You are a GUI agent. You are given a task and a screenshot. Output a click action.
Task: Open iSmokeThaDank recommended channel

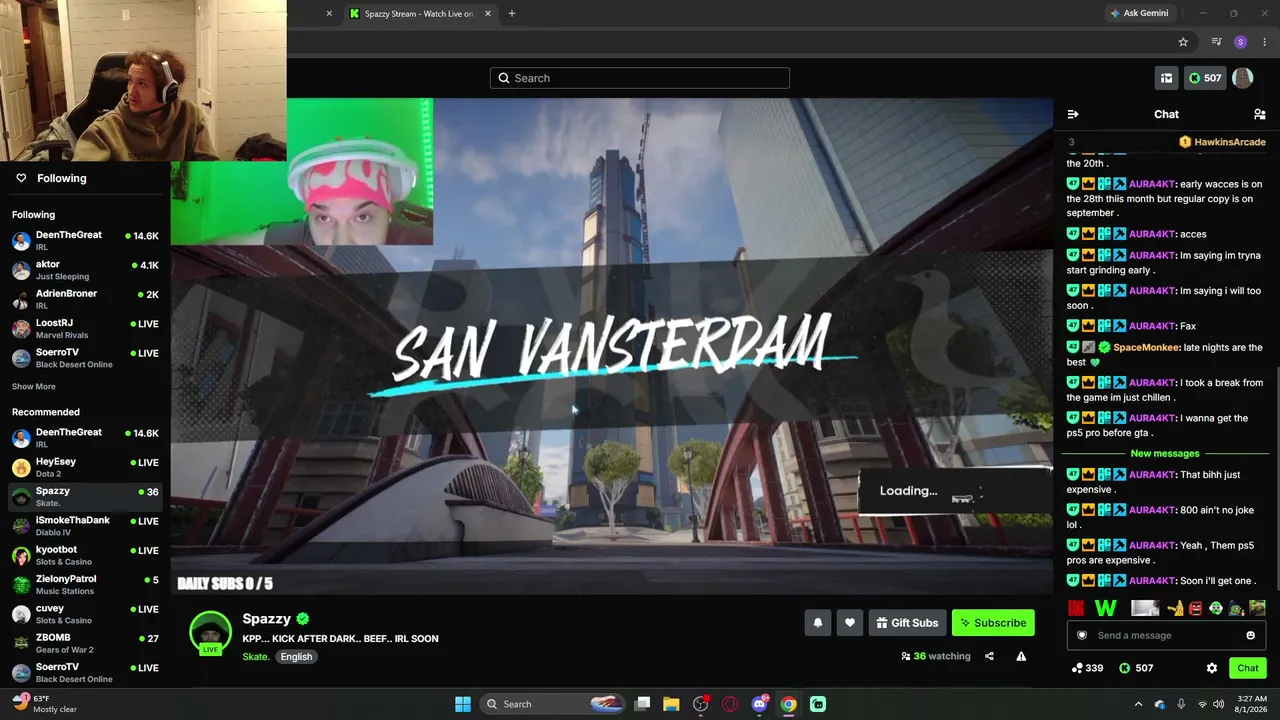(85, 525)
